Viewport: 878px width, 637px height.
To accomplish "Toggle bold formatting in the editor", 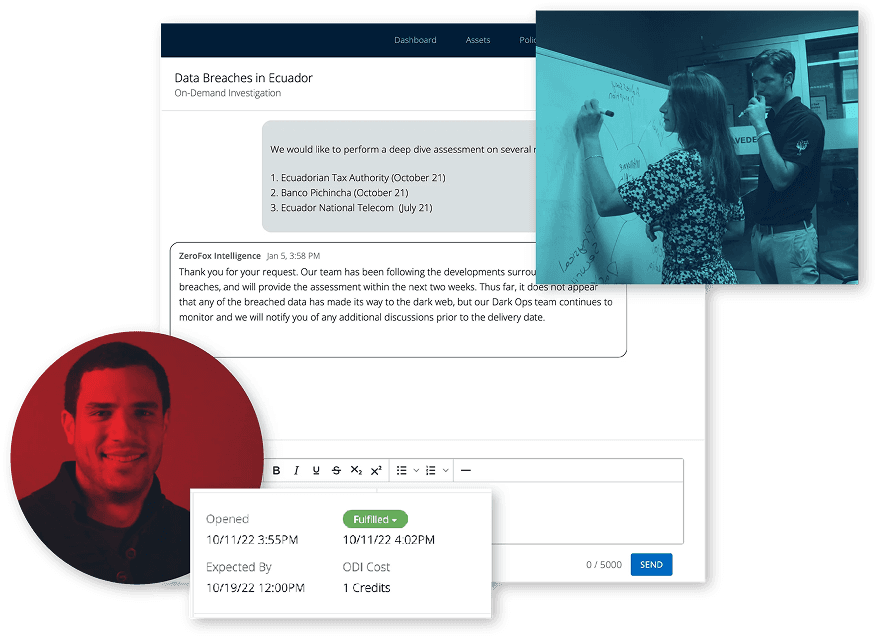I will 277,470.
